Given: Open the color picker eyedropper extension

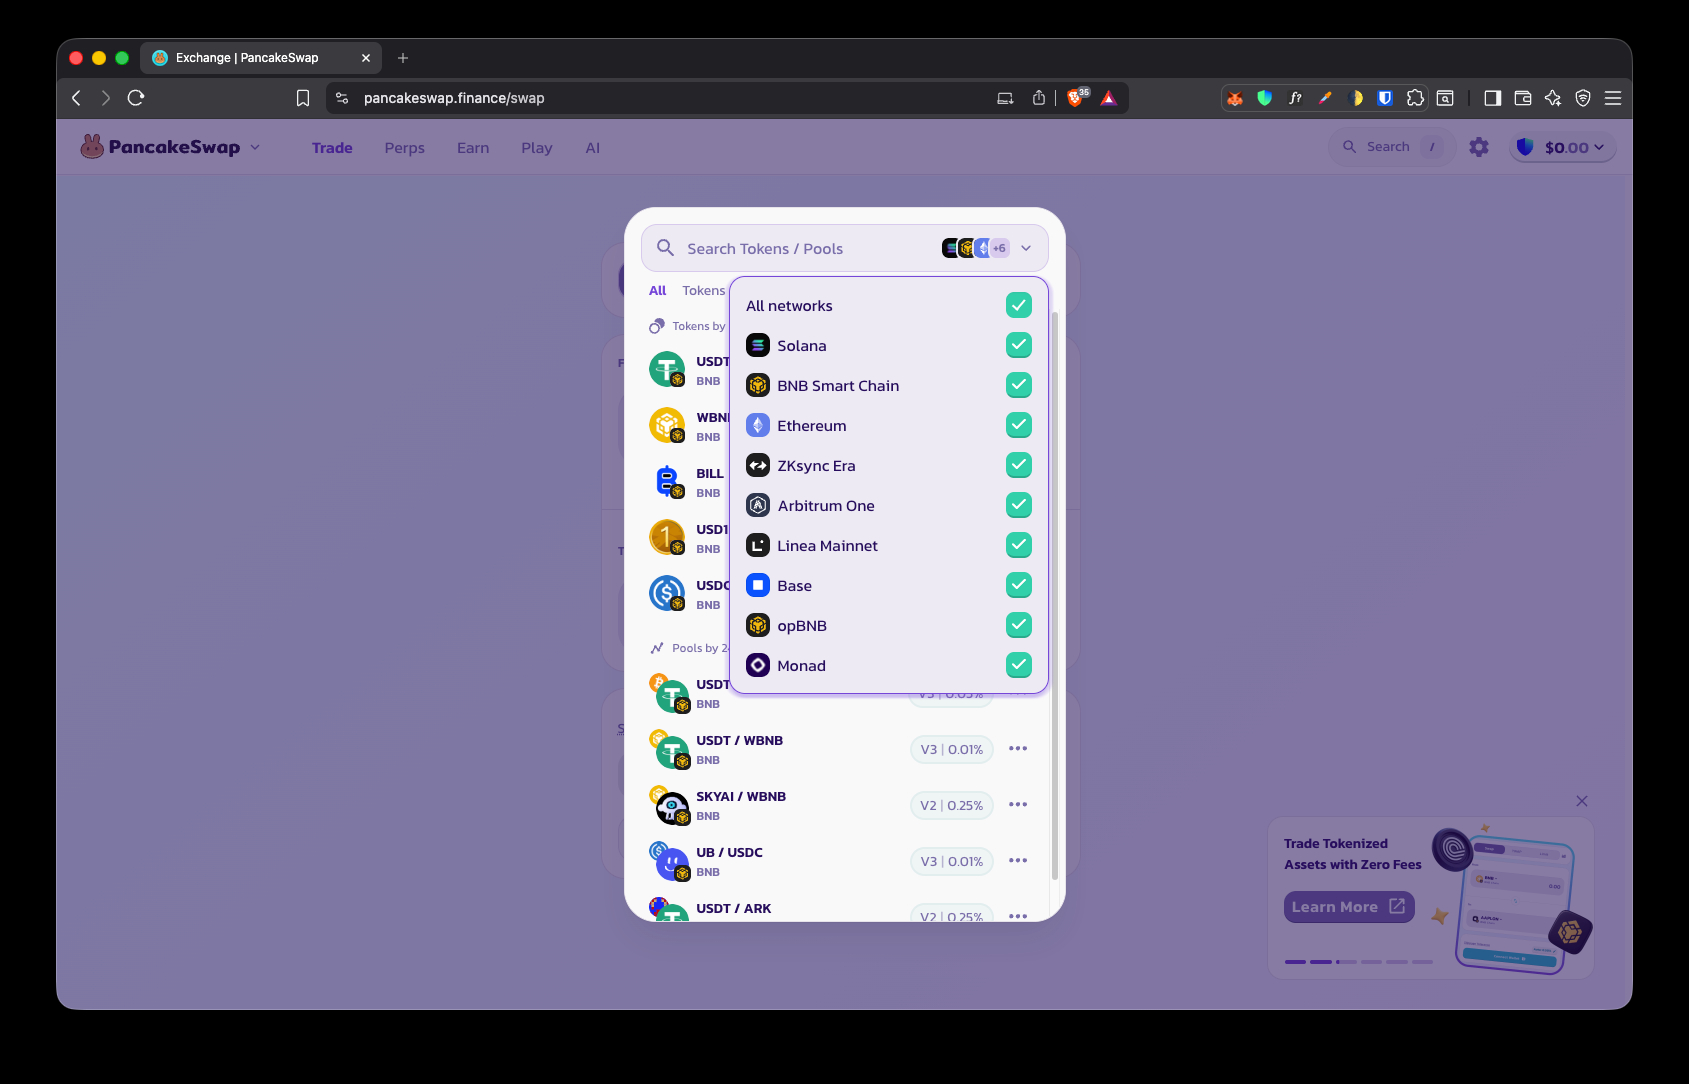Looking at the screenshot, I should (1325, 98).
